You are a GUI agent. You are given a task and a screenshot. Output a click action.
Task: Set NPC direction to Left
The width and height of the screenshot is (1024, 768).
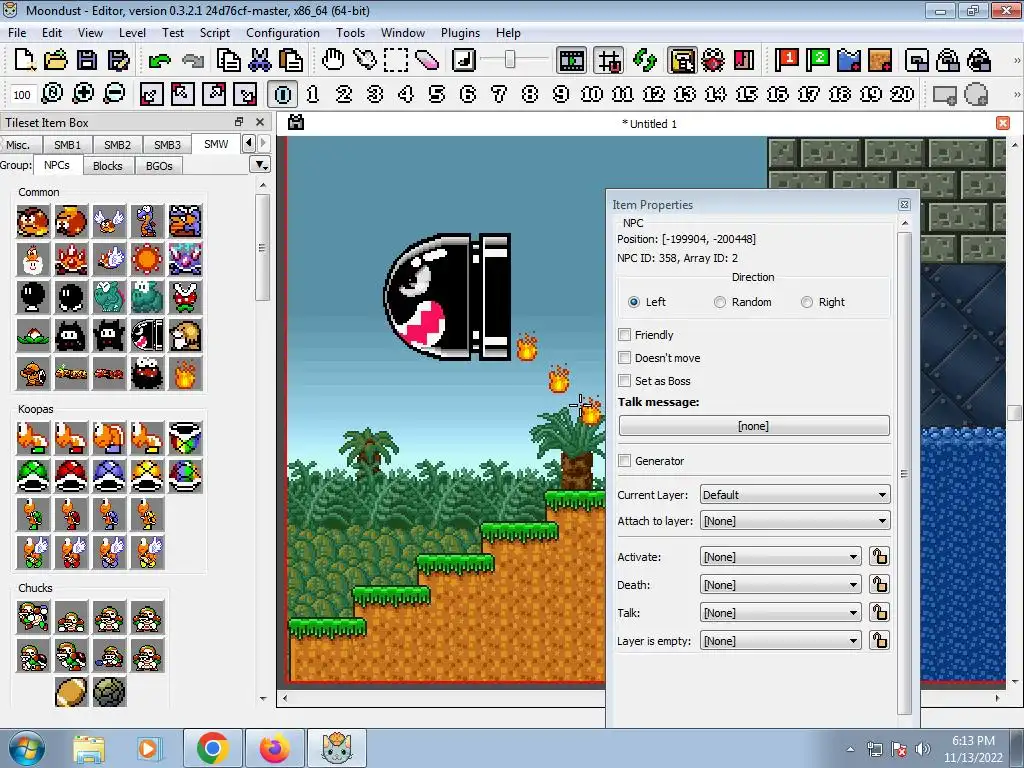[633, 302]
